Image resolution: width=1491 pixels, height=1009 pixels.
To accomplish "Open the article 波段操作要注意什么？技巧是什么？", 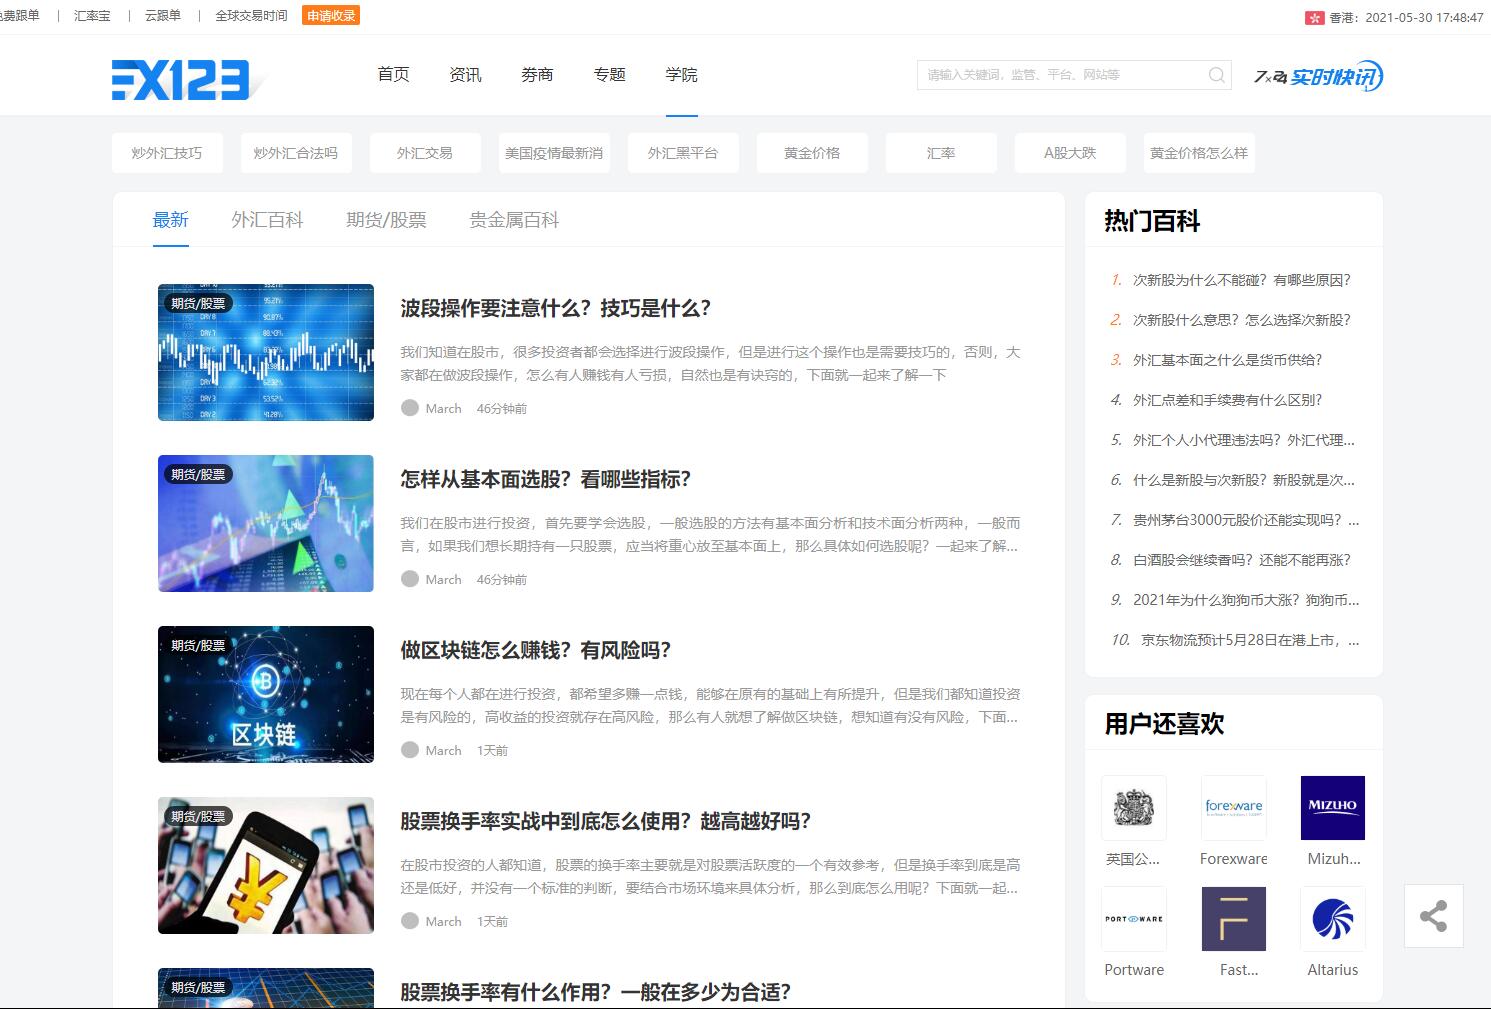I will coord(554,309).
